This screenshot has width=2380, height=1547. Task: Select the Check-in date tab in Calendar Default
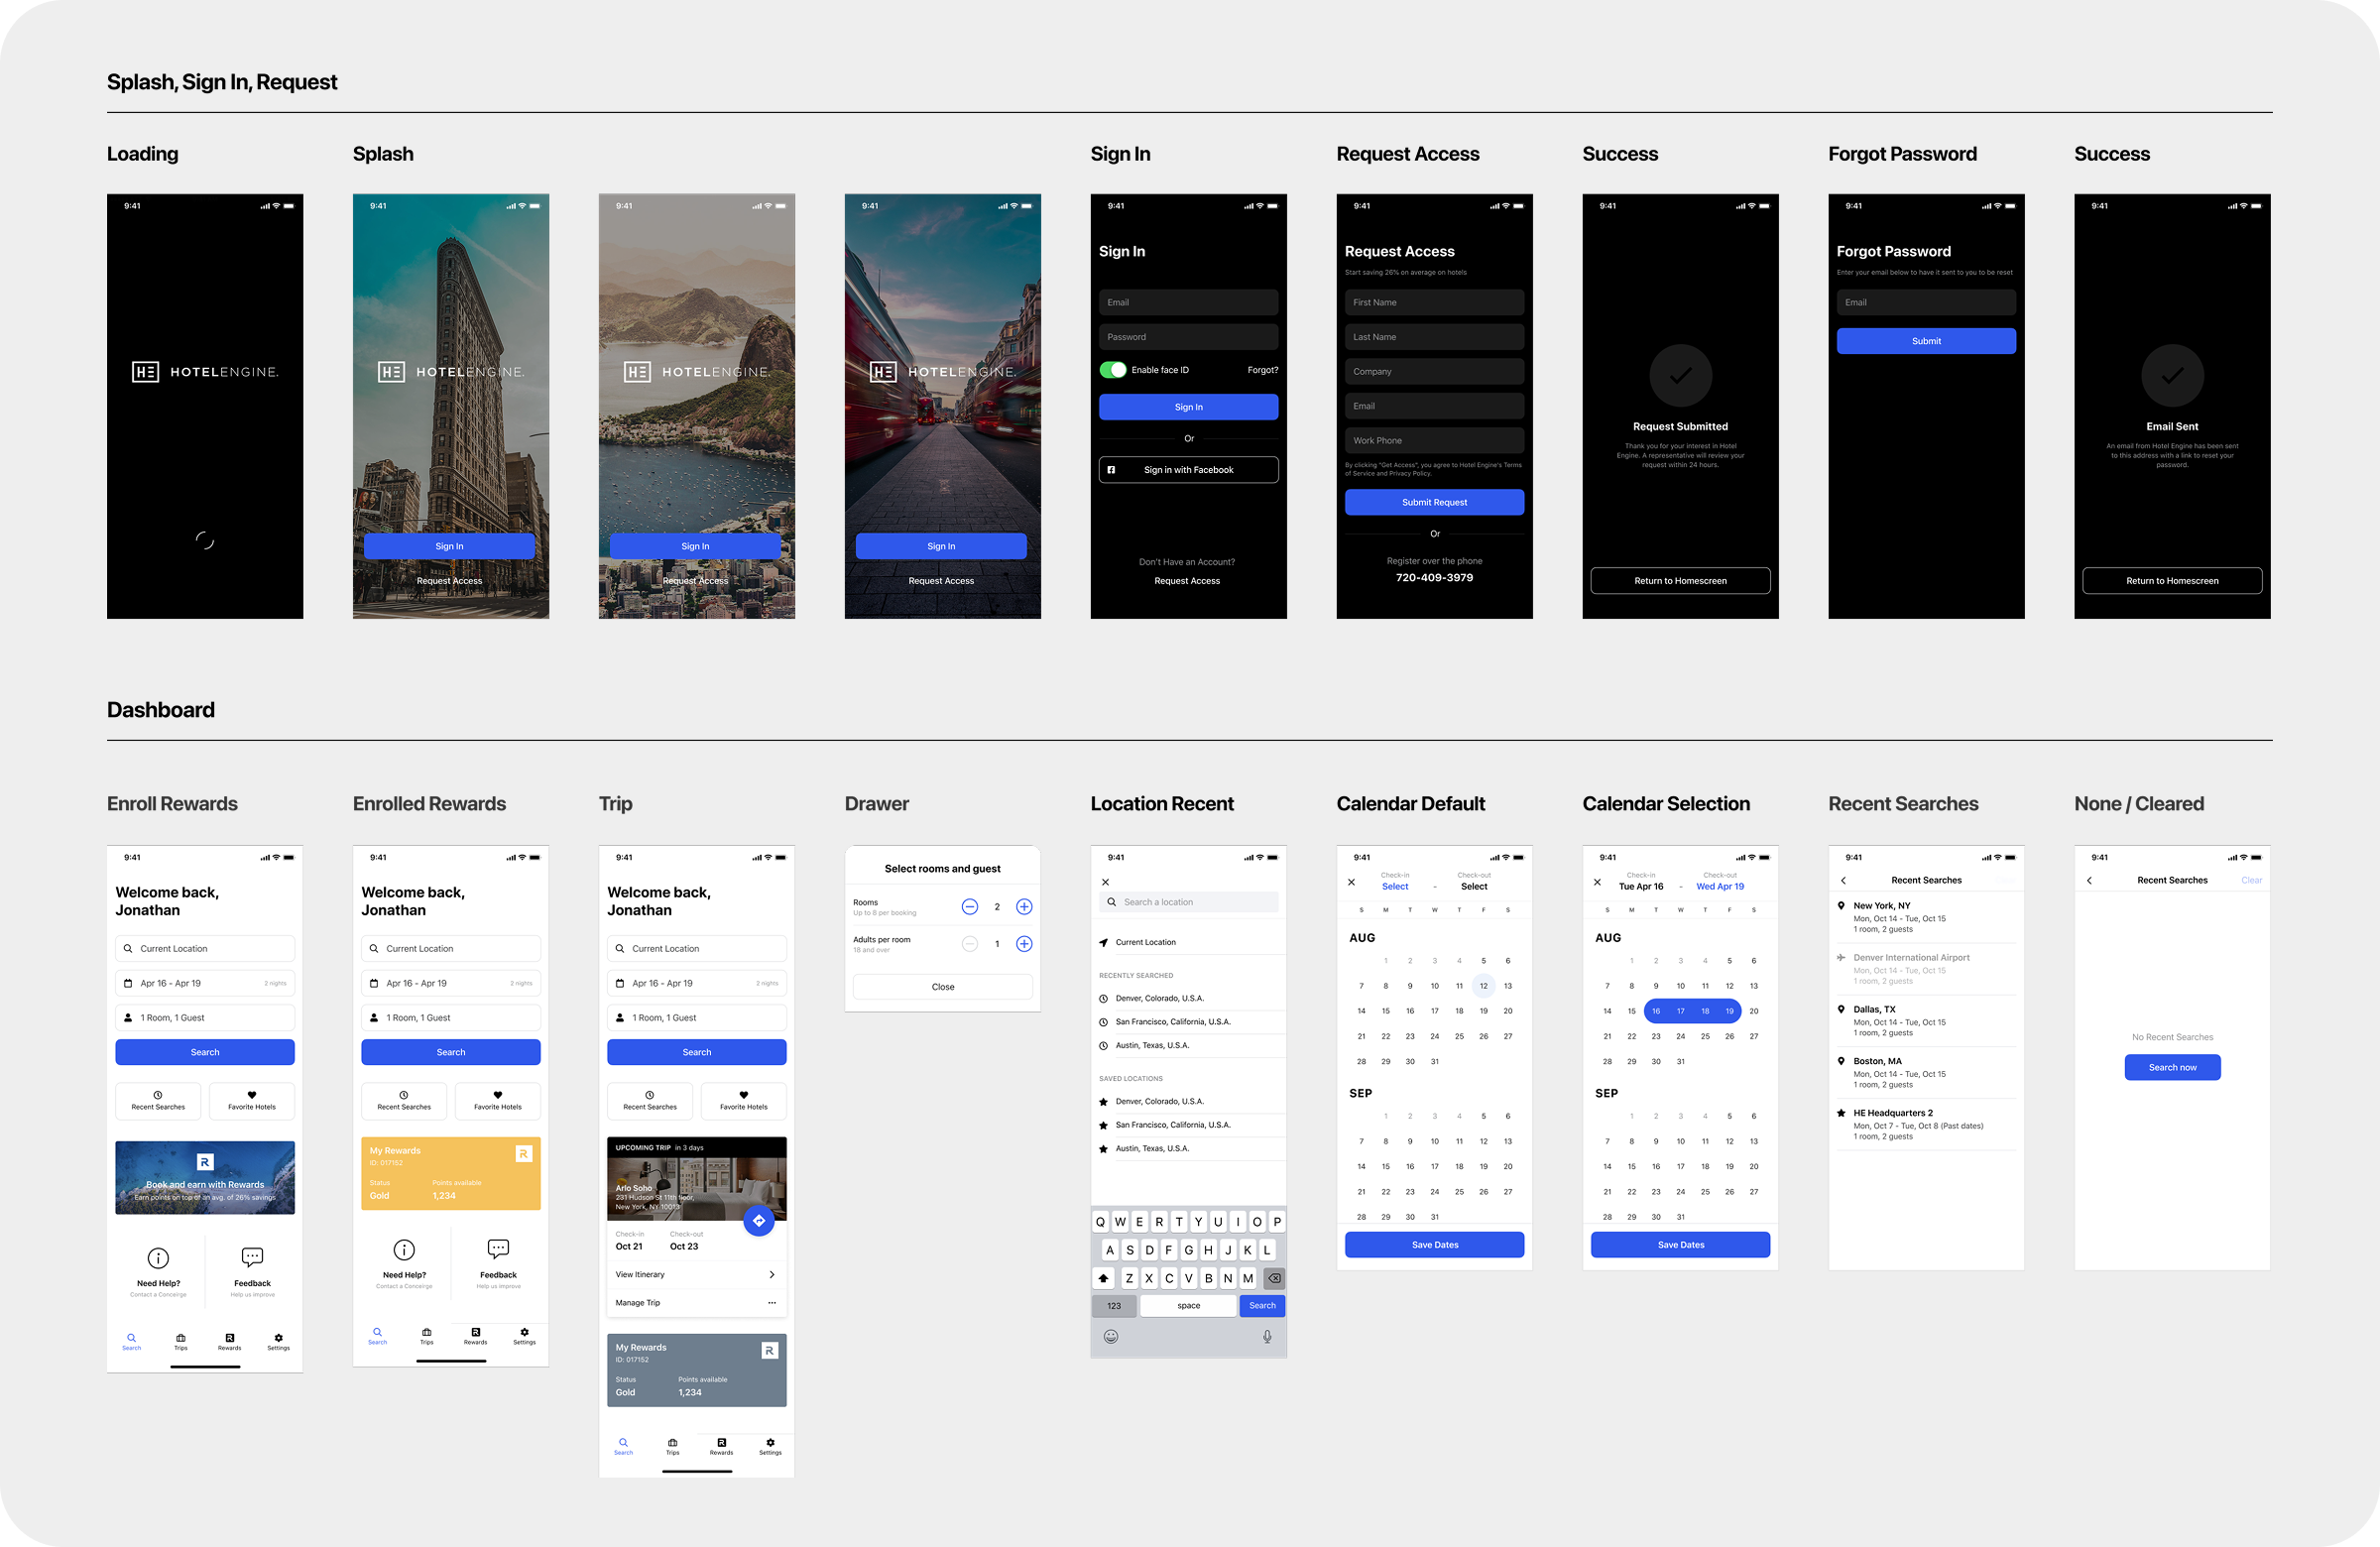1395,881
